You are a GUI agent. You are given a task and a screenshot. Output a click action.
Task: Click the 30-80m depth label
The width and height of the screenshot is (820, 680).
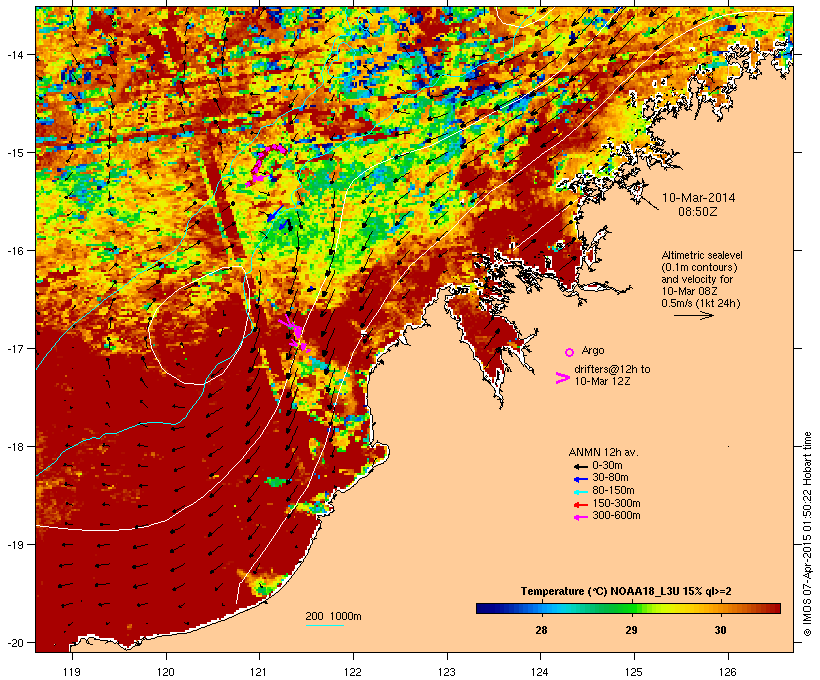click(x=610, y=478)
